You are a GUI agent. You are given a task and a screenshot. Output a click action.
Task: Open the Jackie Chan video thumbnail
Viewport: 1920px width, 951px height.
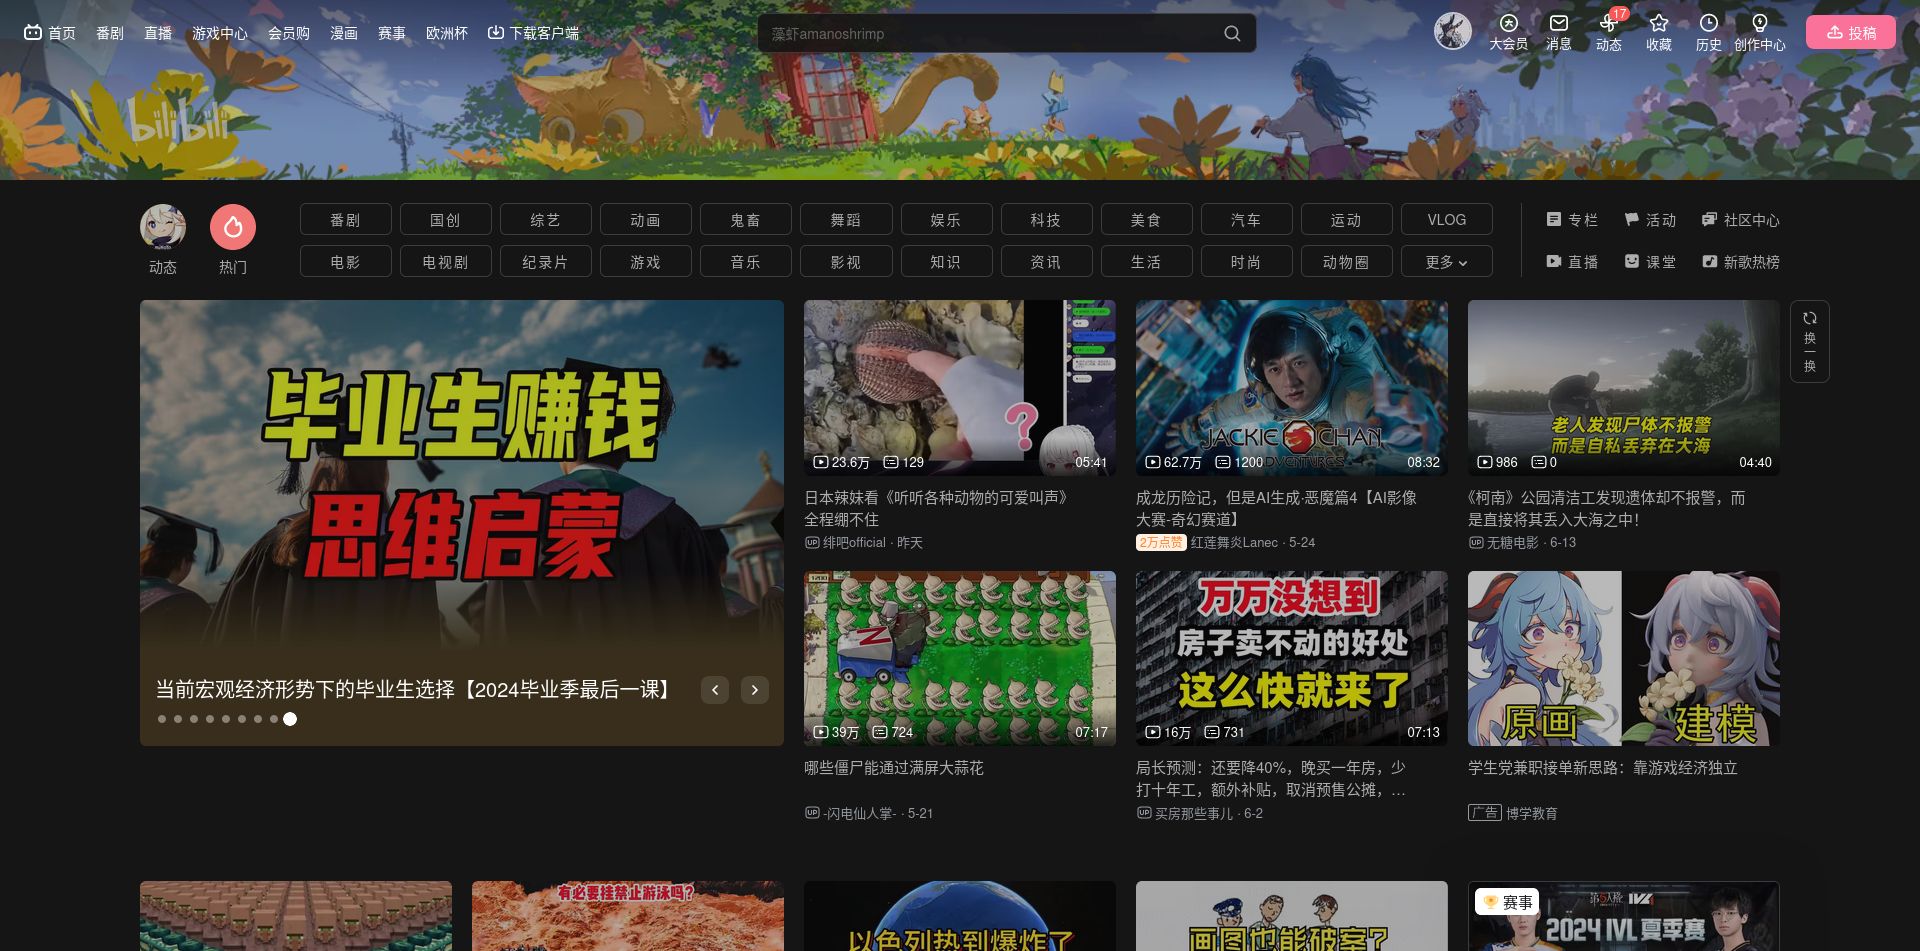click(1292, 387)
